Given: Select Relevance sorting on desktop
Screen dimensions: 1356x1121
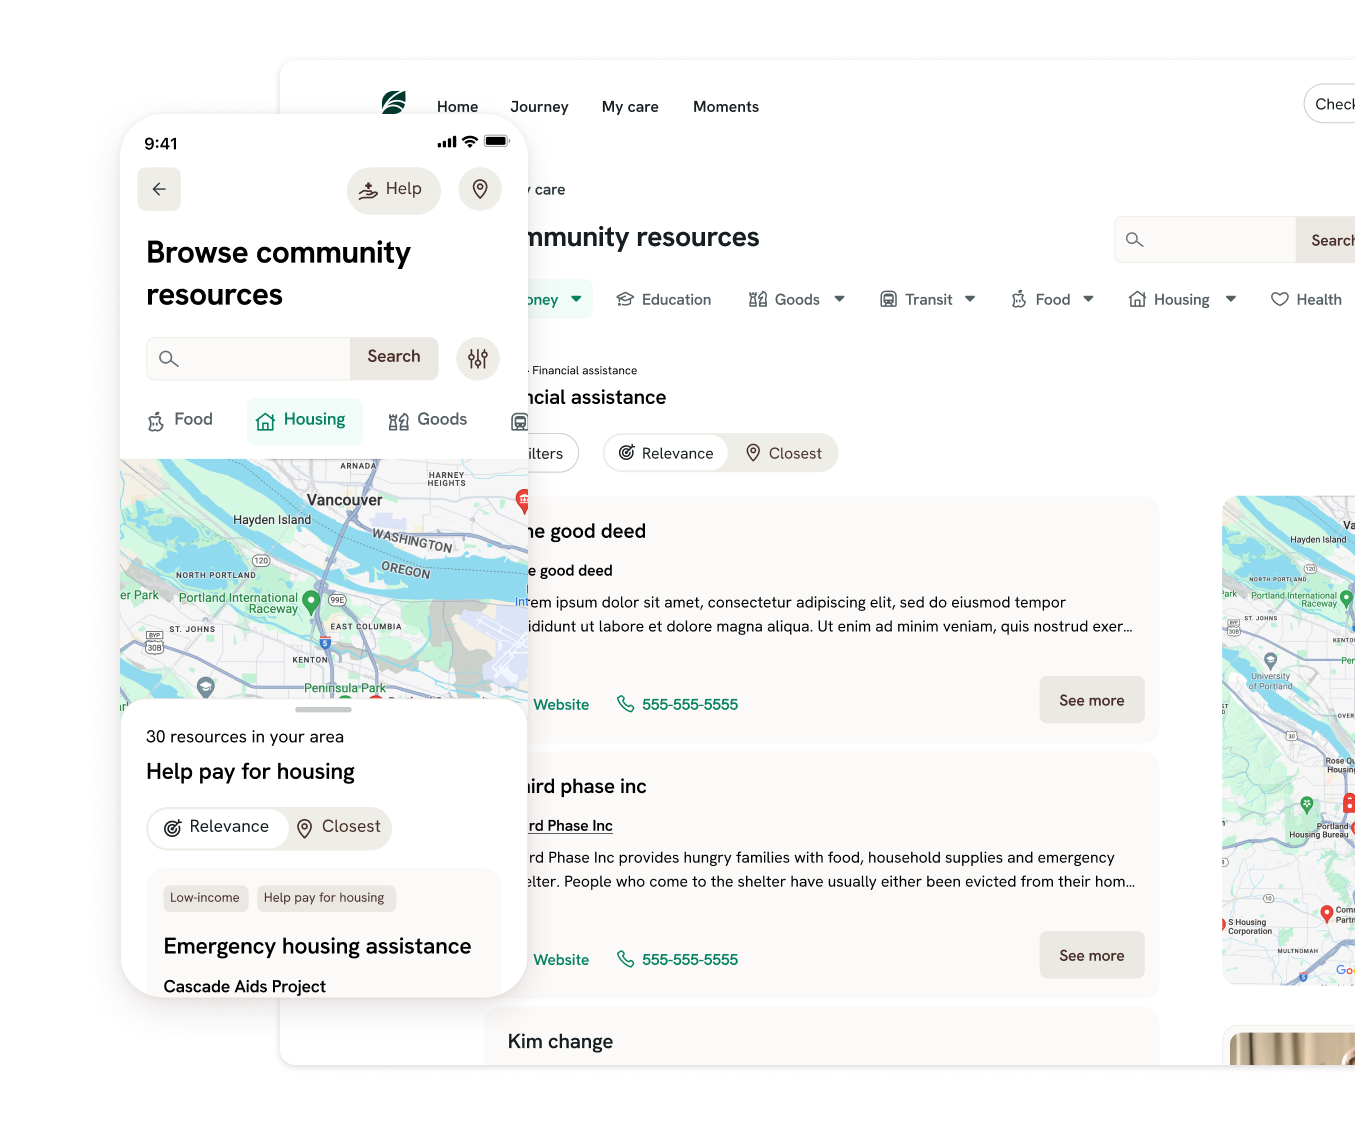Looking at the screenshot, I should [666, 453].
